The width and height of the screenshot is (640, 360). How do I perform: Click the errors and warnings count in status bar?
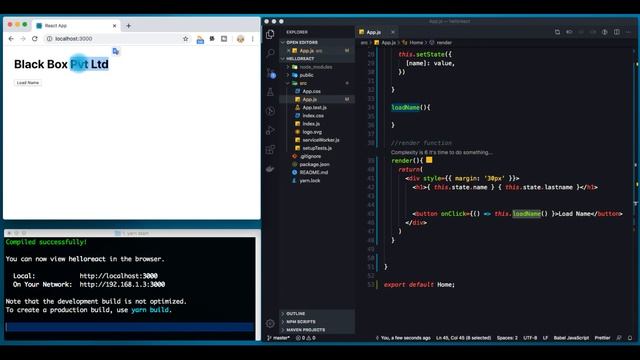click(x=306, y=338)
